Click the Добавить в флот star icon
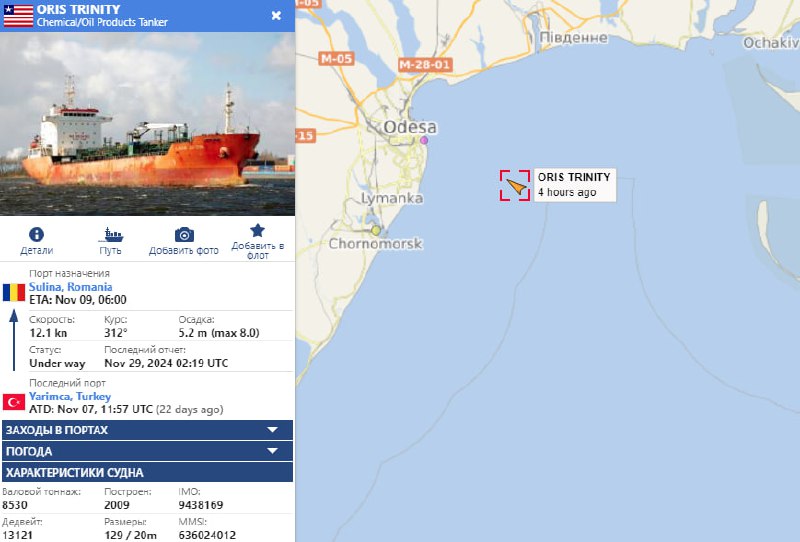 coord(258,230)
